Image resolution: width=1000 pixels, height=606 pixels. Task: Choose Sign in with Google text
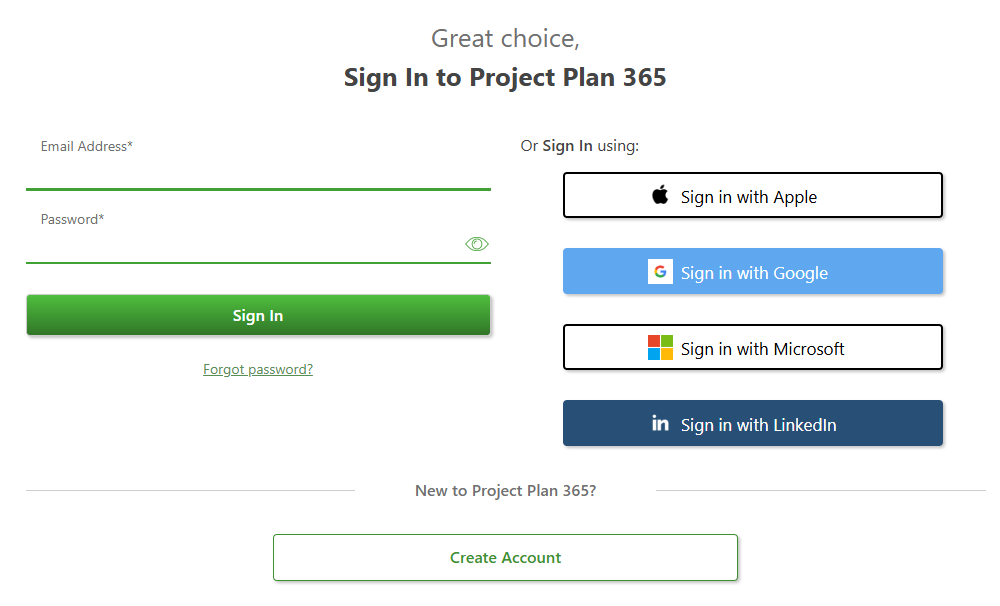754,273
